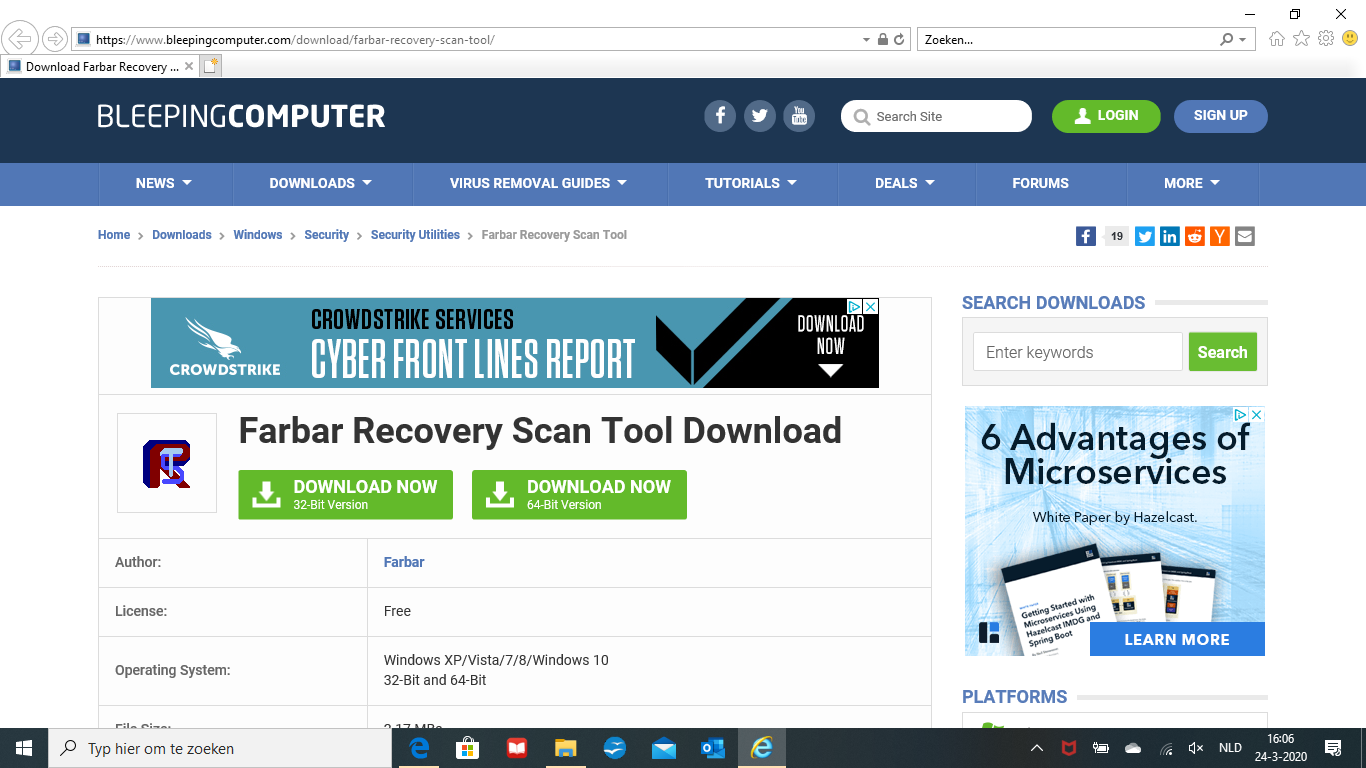The width and height of the screenshot is (1366, 768).
Task: Select the Download Farbar Recovery tab
Action: click(x=100, y=67)
